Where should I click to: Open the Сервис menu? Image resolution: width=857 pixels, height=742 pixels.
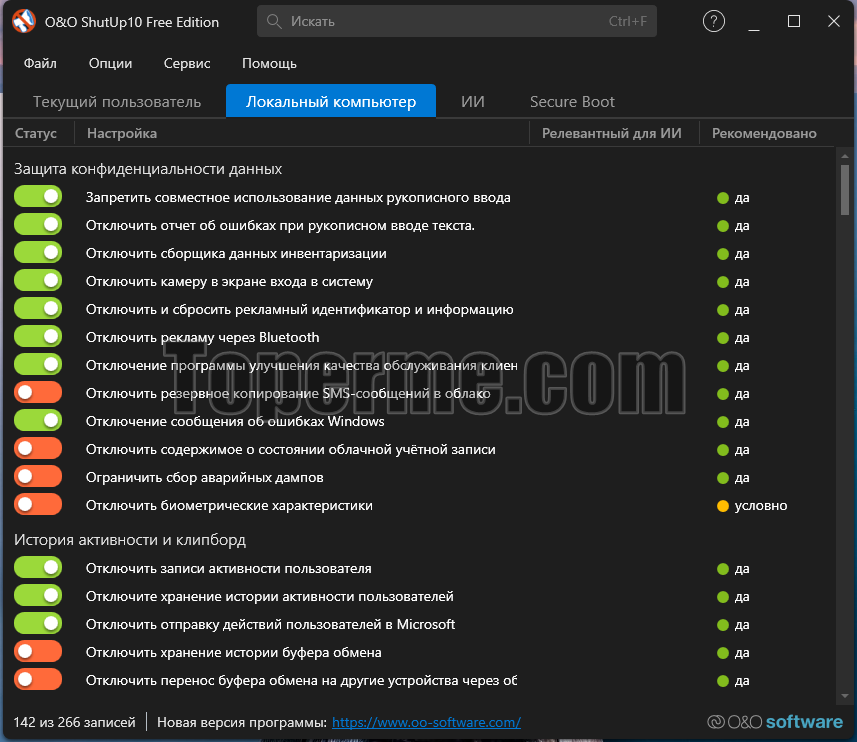click(187, 63)
